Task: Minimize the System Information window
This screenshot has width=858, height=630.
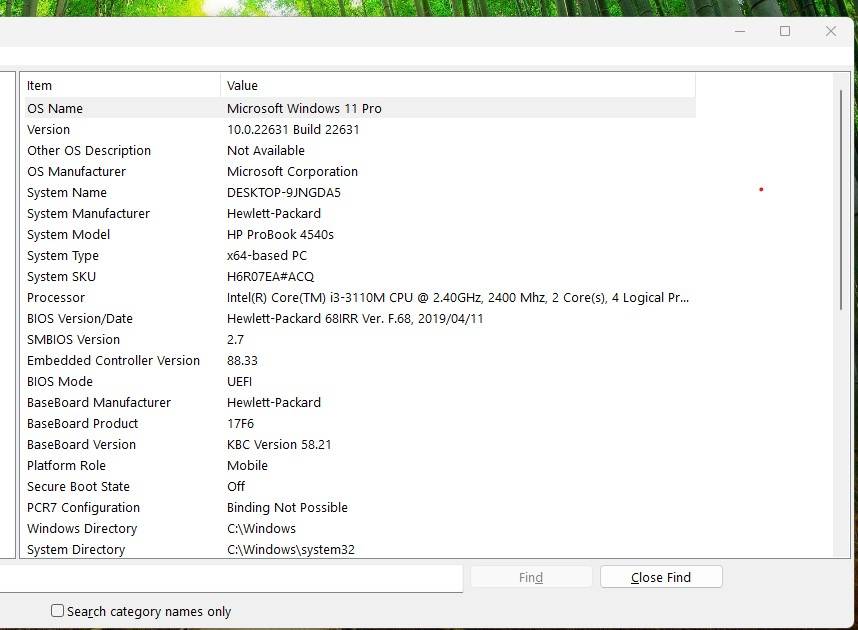Action: click(x=739, y=31)
